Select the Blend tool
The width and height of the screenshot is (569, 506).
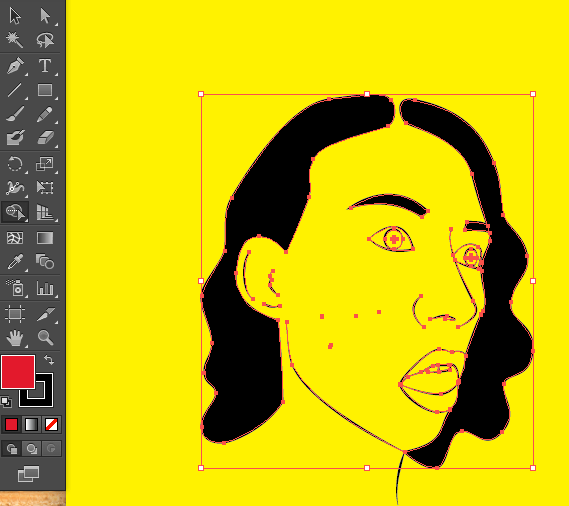point(45,262)
